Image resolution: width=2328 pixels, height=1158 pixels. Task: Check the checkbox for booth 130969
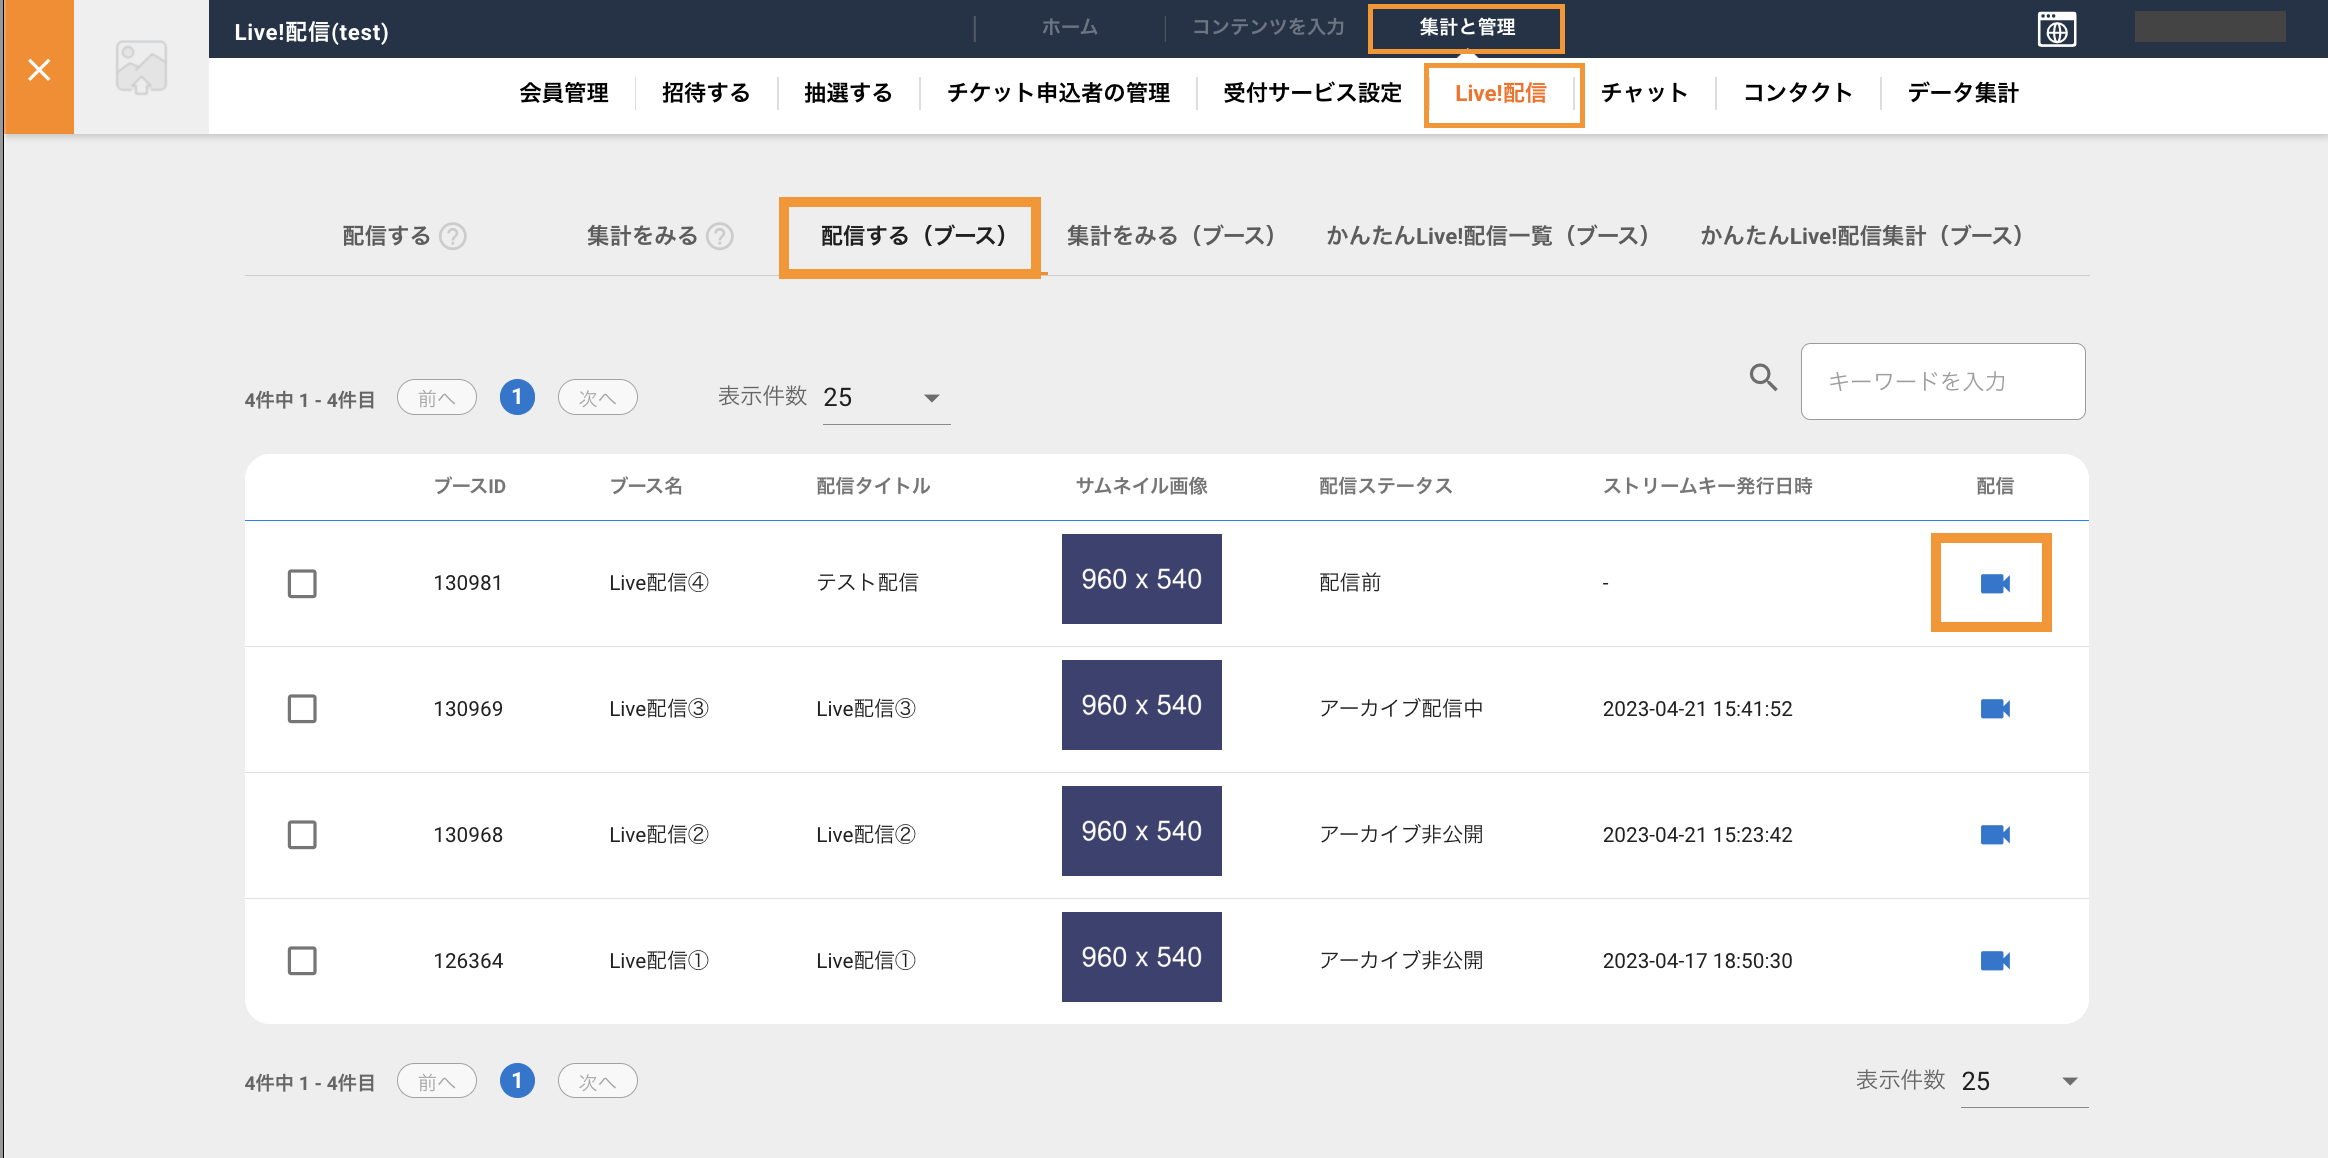coord(302,709)
